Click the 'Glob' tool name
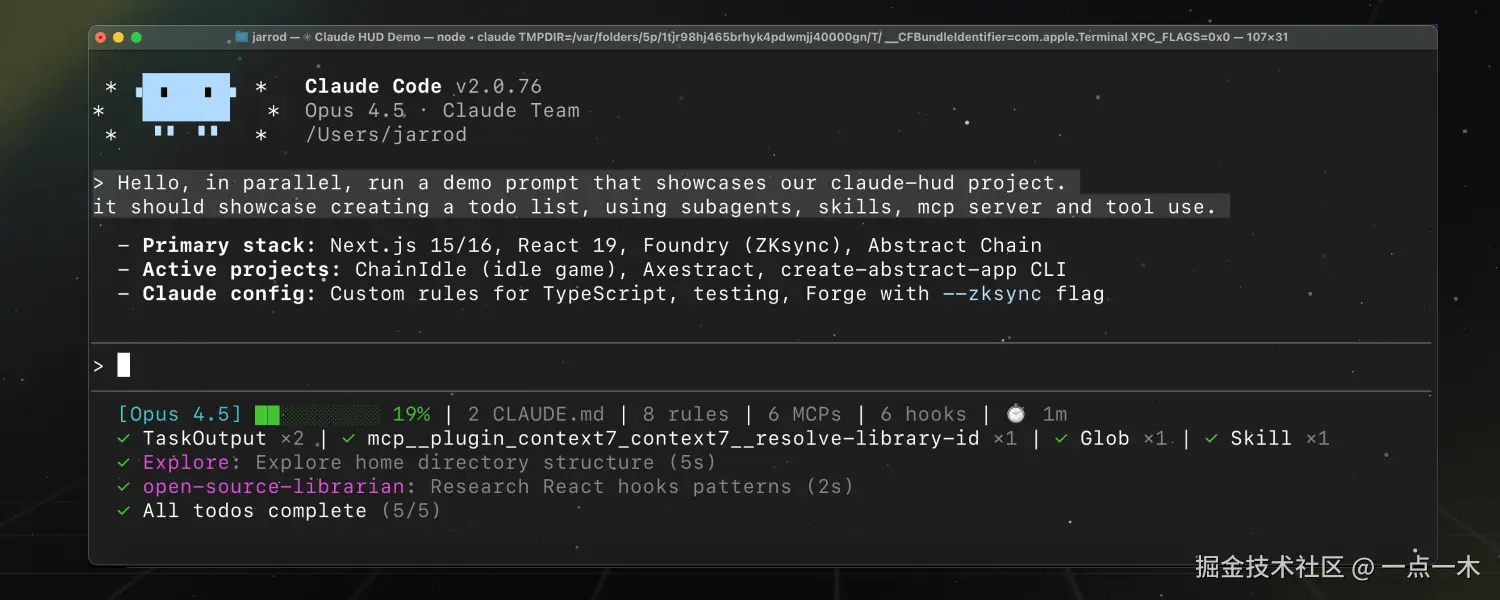The height and width of the screenshot is (600, 1500). pos(1105,439)
